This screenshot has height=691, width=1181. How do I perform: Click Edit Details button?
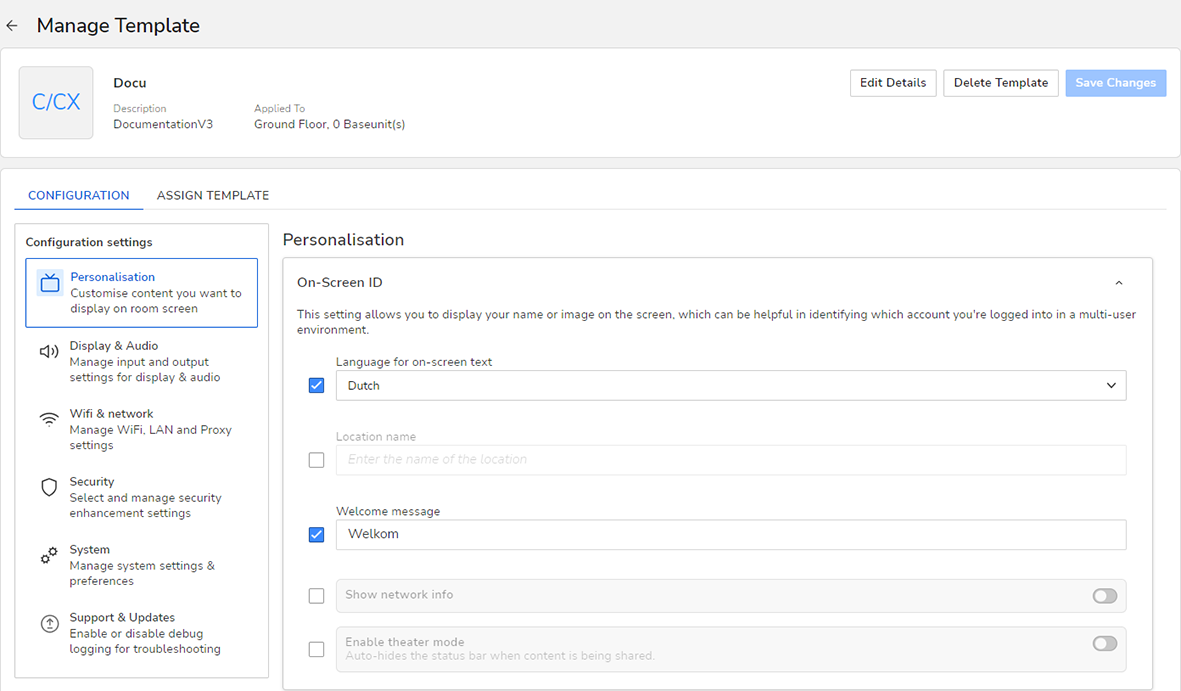click(893, 83)
